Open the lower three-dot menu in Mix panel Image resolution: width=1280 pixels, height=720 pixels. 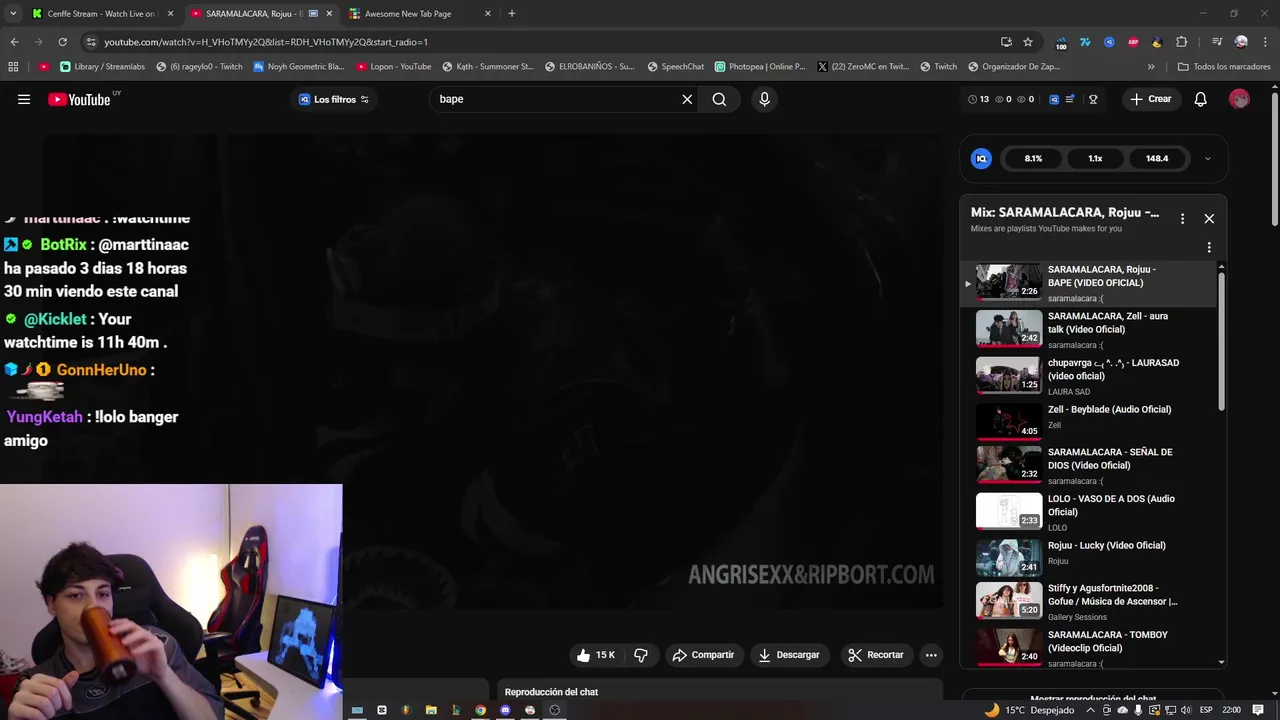pyautogui.click(x=1209, y=247)
